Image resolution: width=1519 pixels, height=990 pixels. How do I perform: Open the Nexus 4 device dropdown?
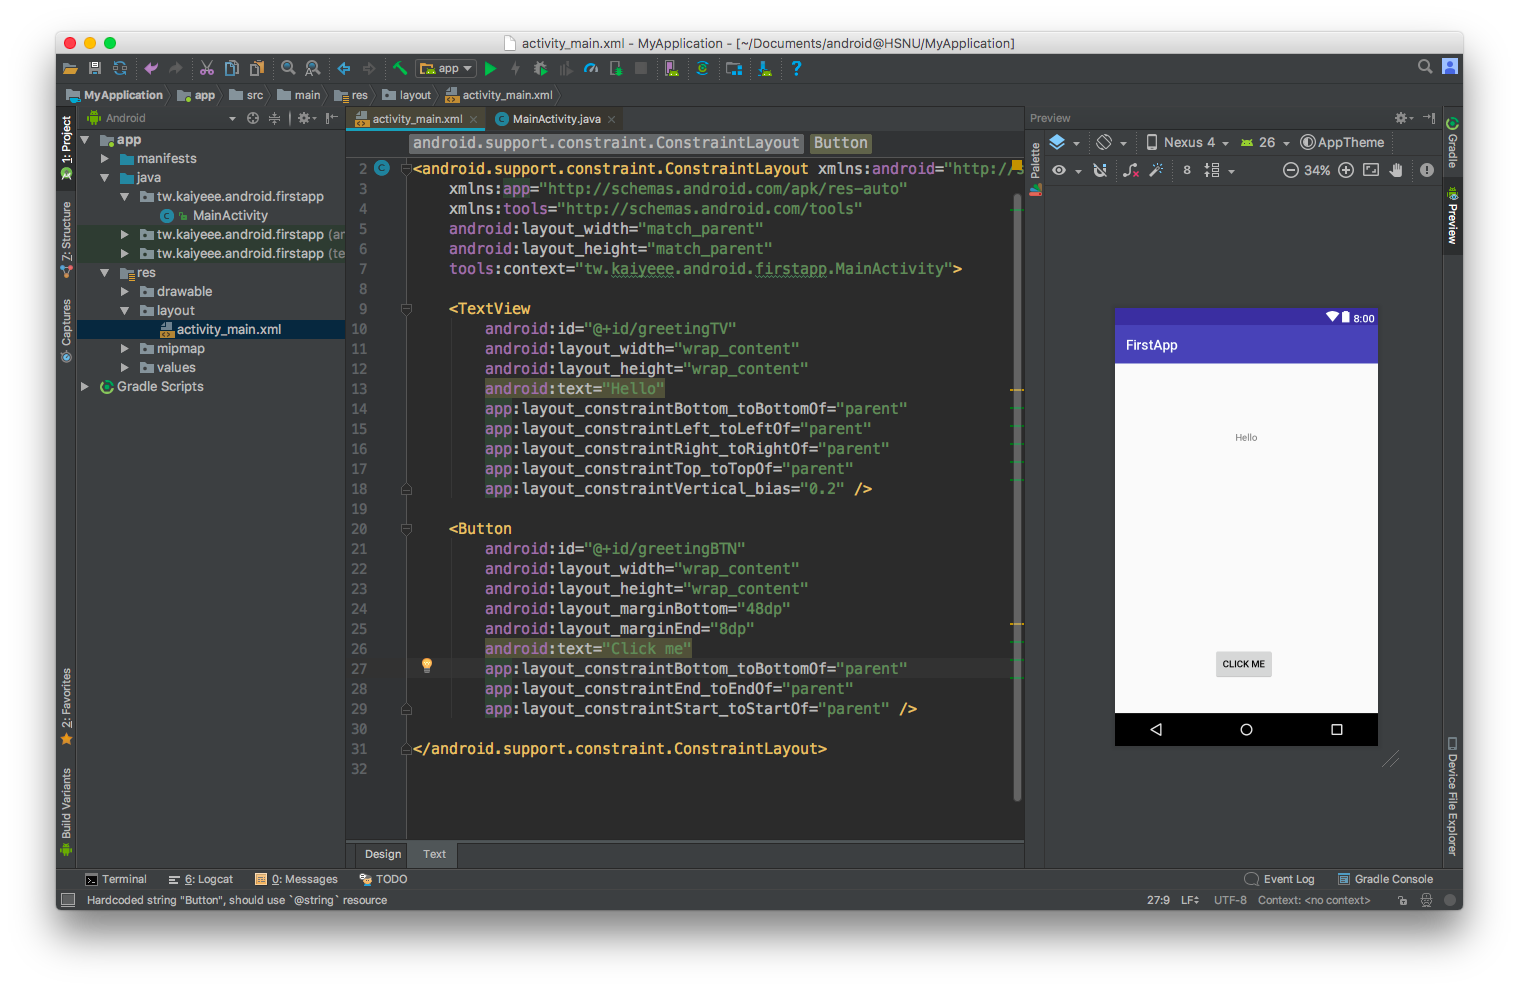[1187, 142]
